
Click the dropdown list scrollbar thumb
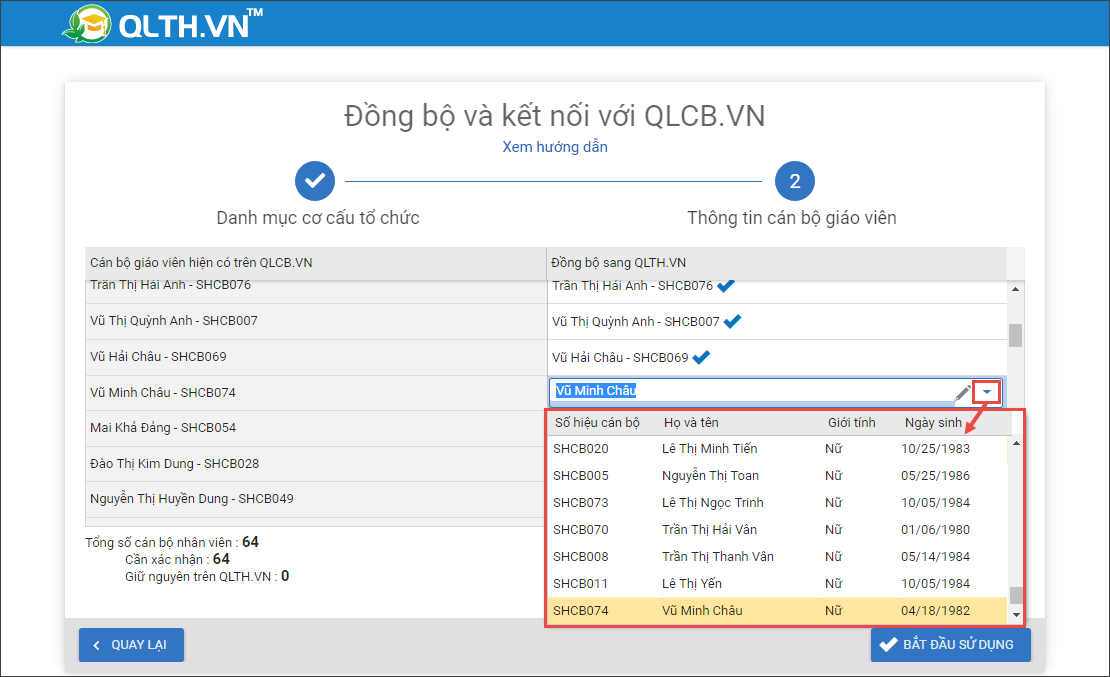(x=1016, y=595)
